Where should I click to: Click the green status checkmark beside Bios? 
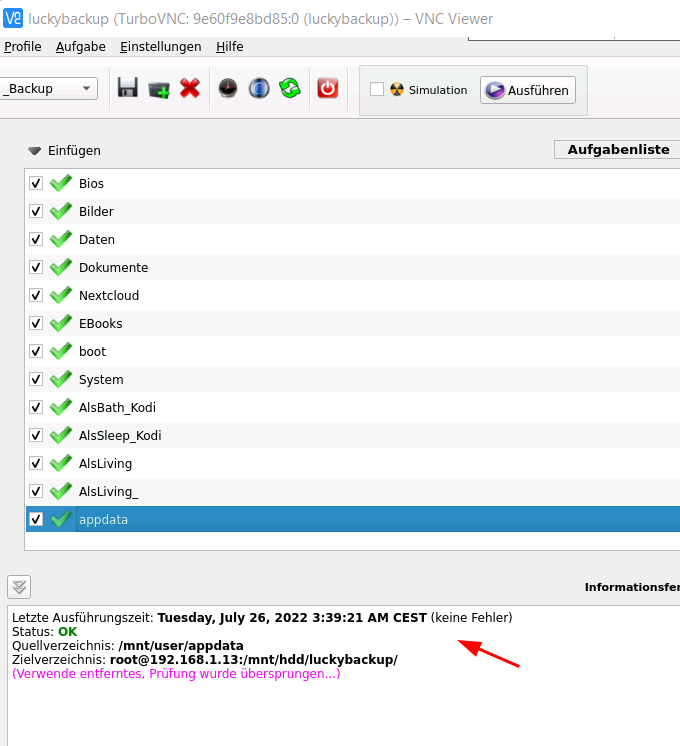pos(61,183)
